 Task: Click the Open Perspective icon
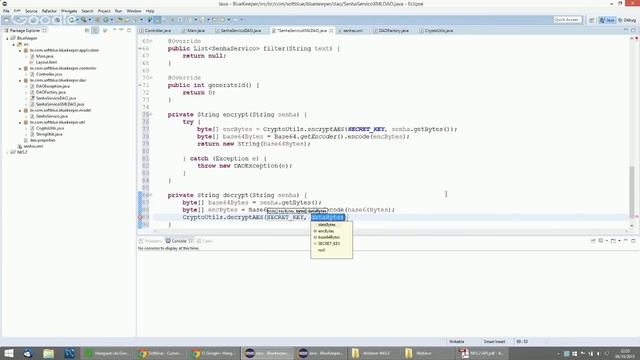[x=591, y=20]
